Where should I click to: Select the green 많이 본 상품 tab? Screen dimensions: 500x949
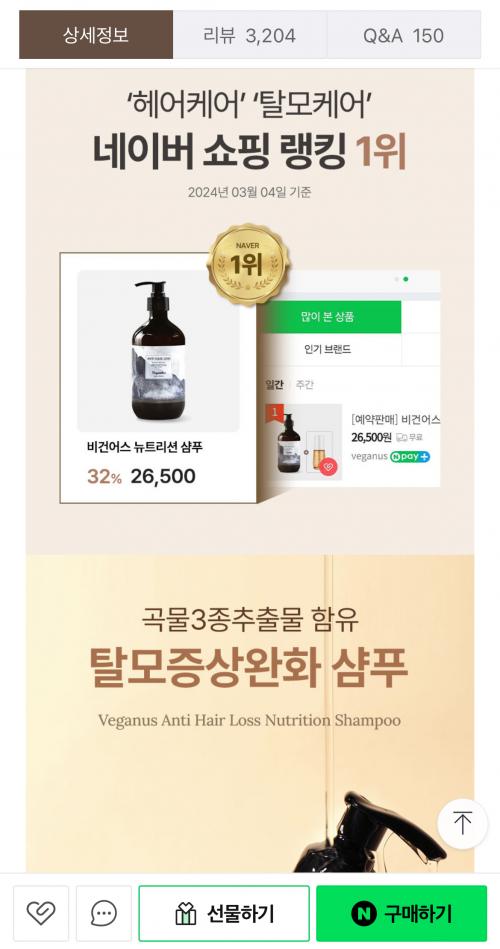327,317
